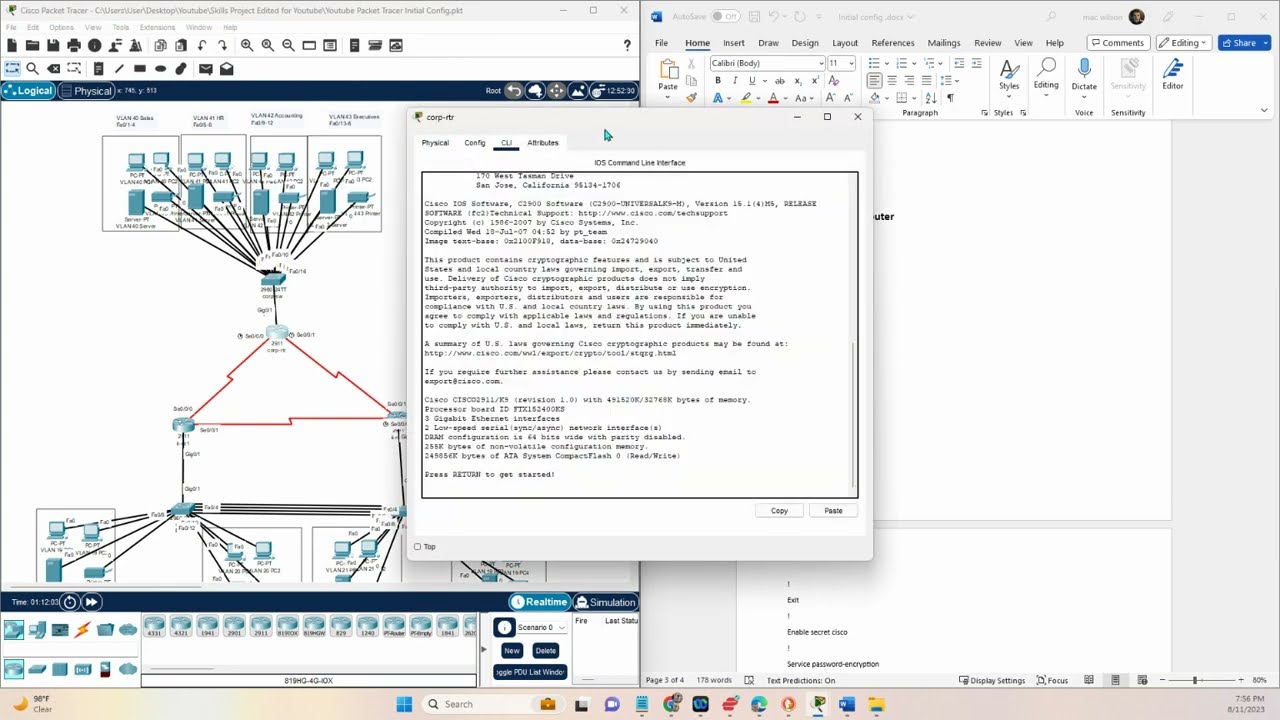The width and height of the screenshot is (1280, 720).
Task: Open the Insert ribbon tab in Word
Action: coord(733,43)
